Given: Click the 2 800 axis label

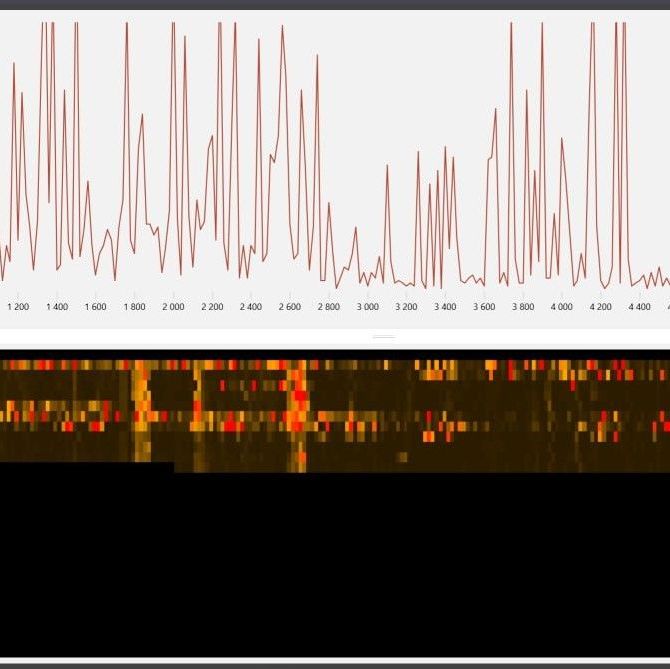Looking at the screenshot, I should click(329, 307).
